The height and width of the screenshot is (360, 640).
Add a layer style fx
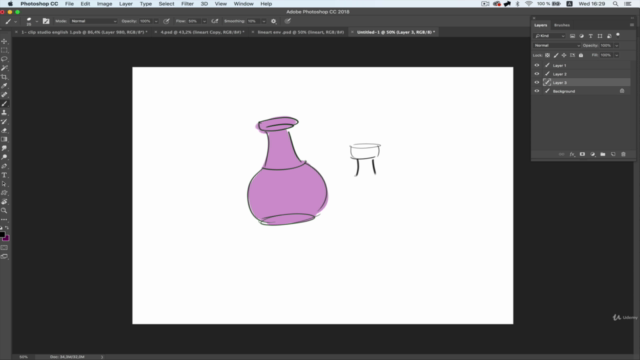click(572, 154)
